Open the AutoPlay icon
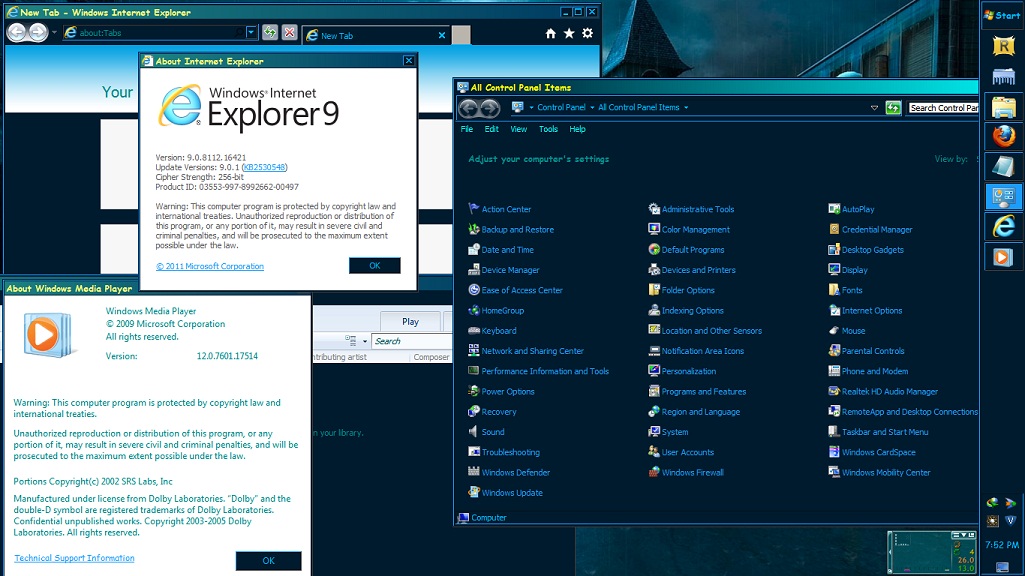The width and height of the screenshot is (1025, 576). click(834, 209)
